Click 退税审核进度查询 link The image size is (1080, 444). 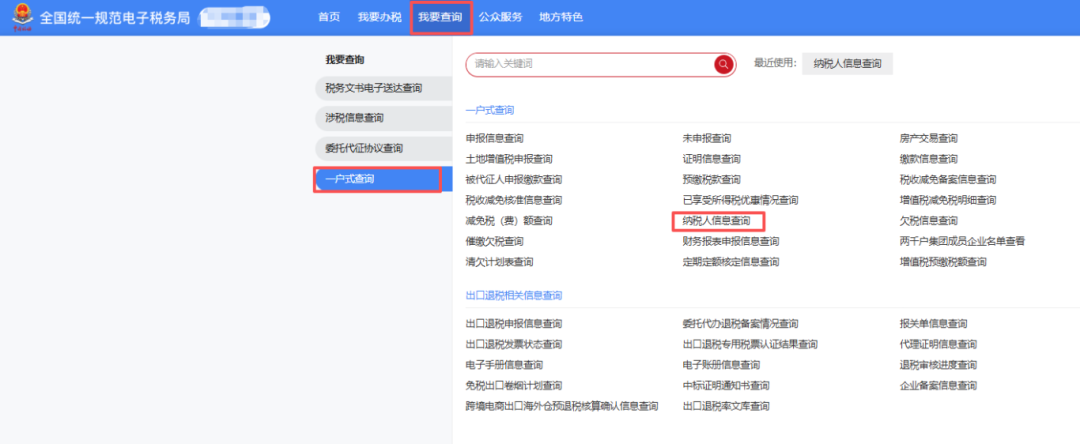tap(938, 365)
